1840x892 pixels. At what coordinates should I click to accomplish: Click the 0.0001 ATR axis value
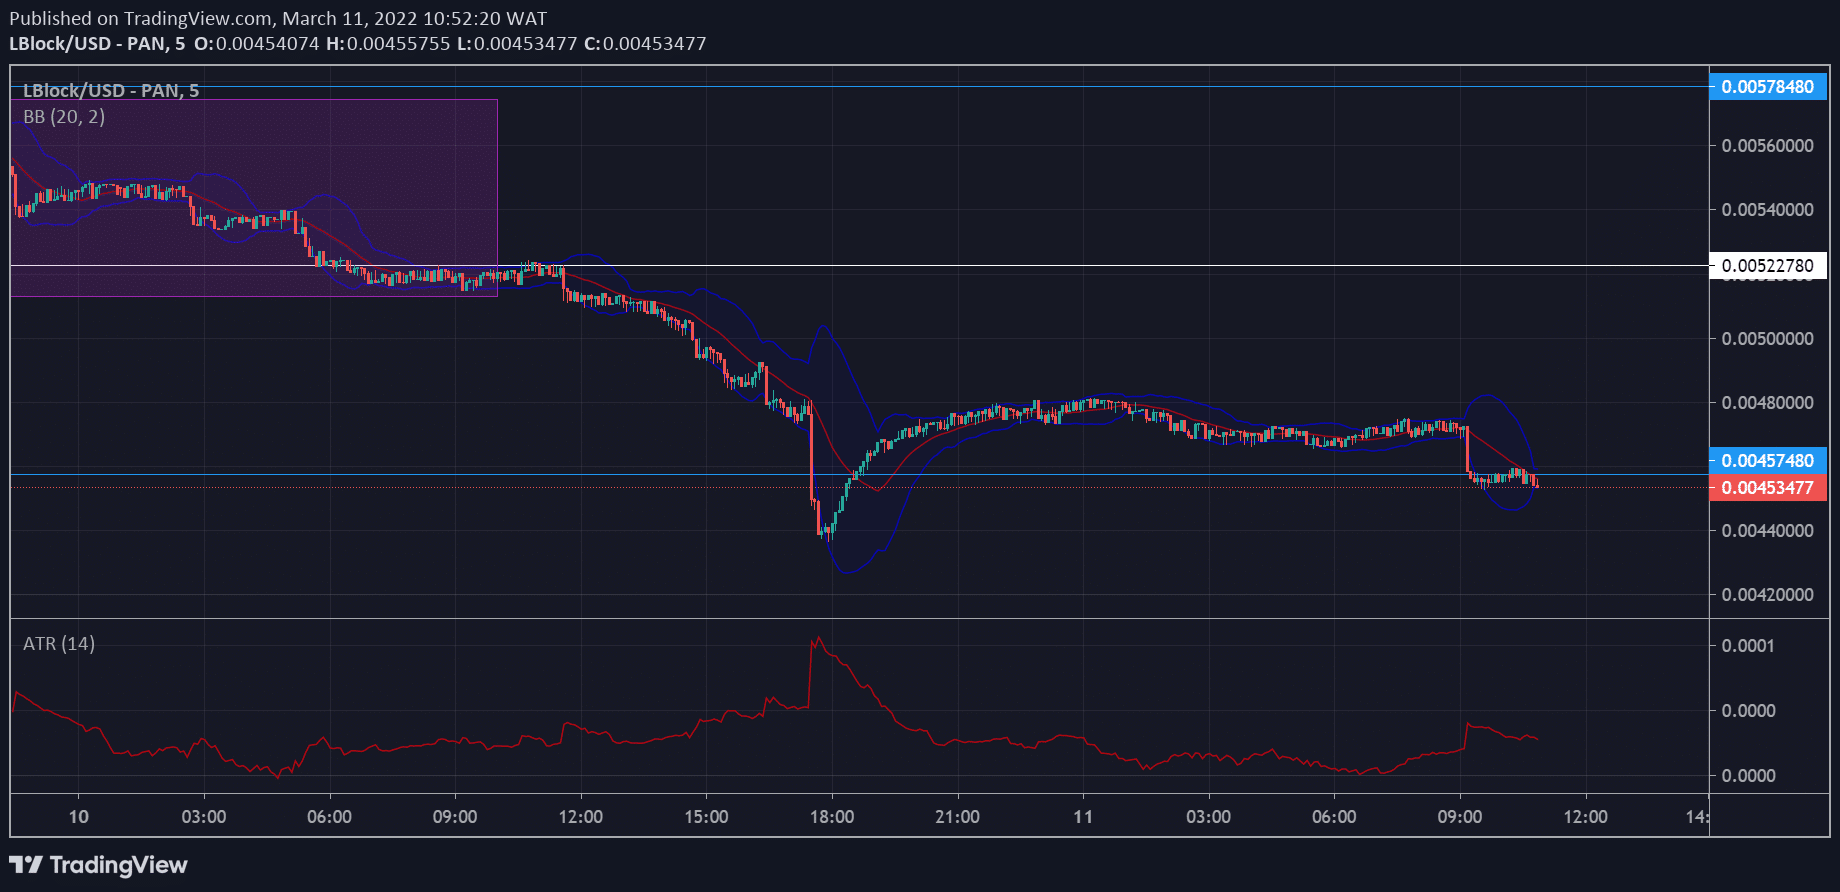(x=1748, y=646)
